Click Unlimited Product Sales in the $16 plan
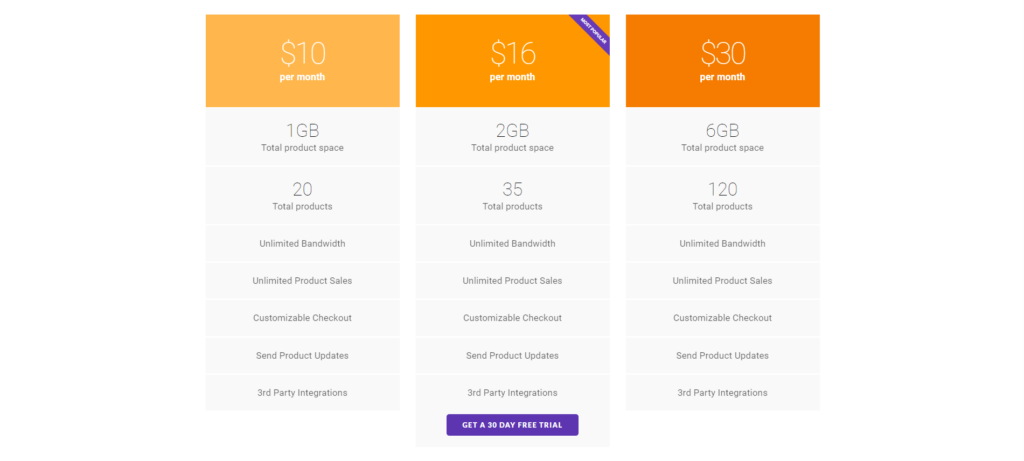The image size is (1024, 461). tap(513, 281)
